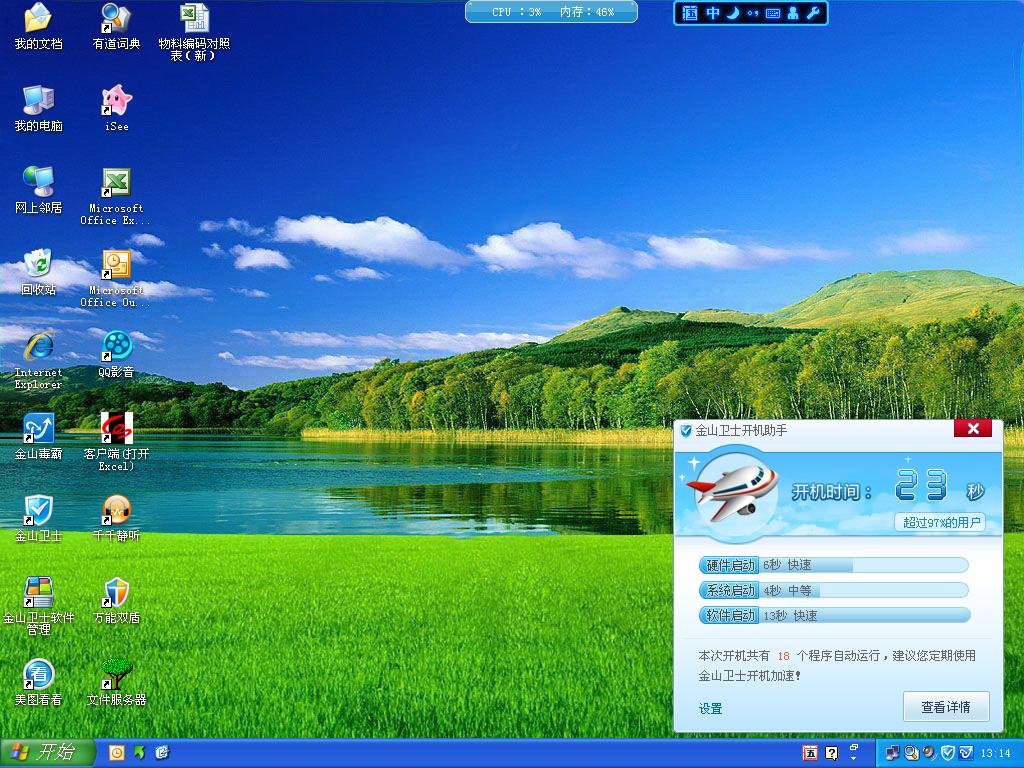Click the CPU and memory usage widget
Image resolution: width=1024 pixels, height=768 pixels.
(x=551, y=12)
